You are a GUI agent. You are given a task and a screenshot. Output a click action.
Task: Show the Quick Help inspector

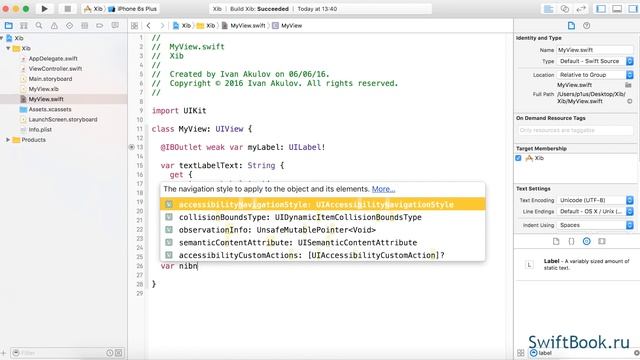[587, 26]
